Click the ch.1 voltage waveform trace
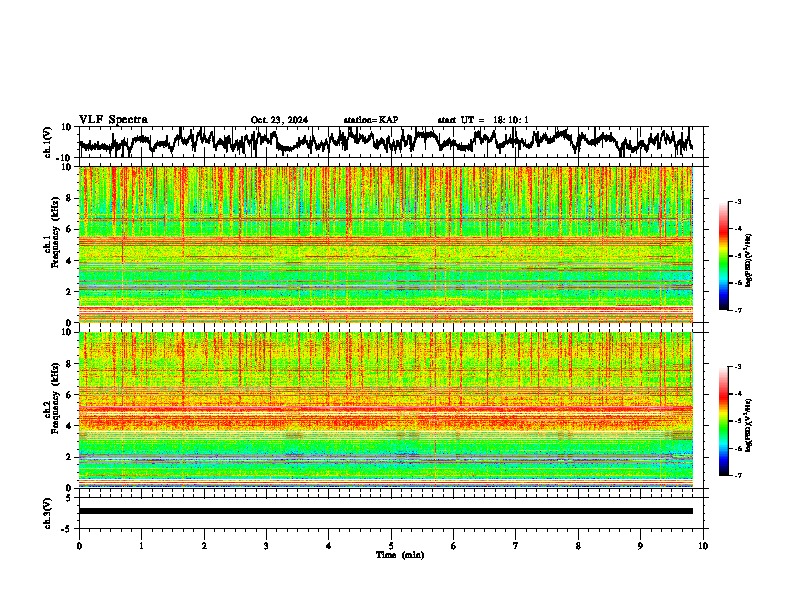792x612 pixels. click(385, 141)
